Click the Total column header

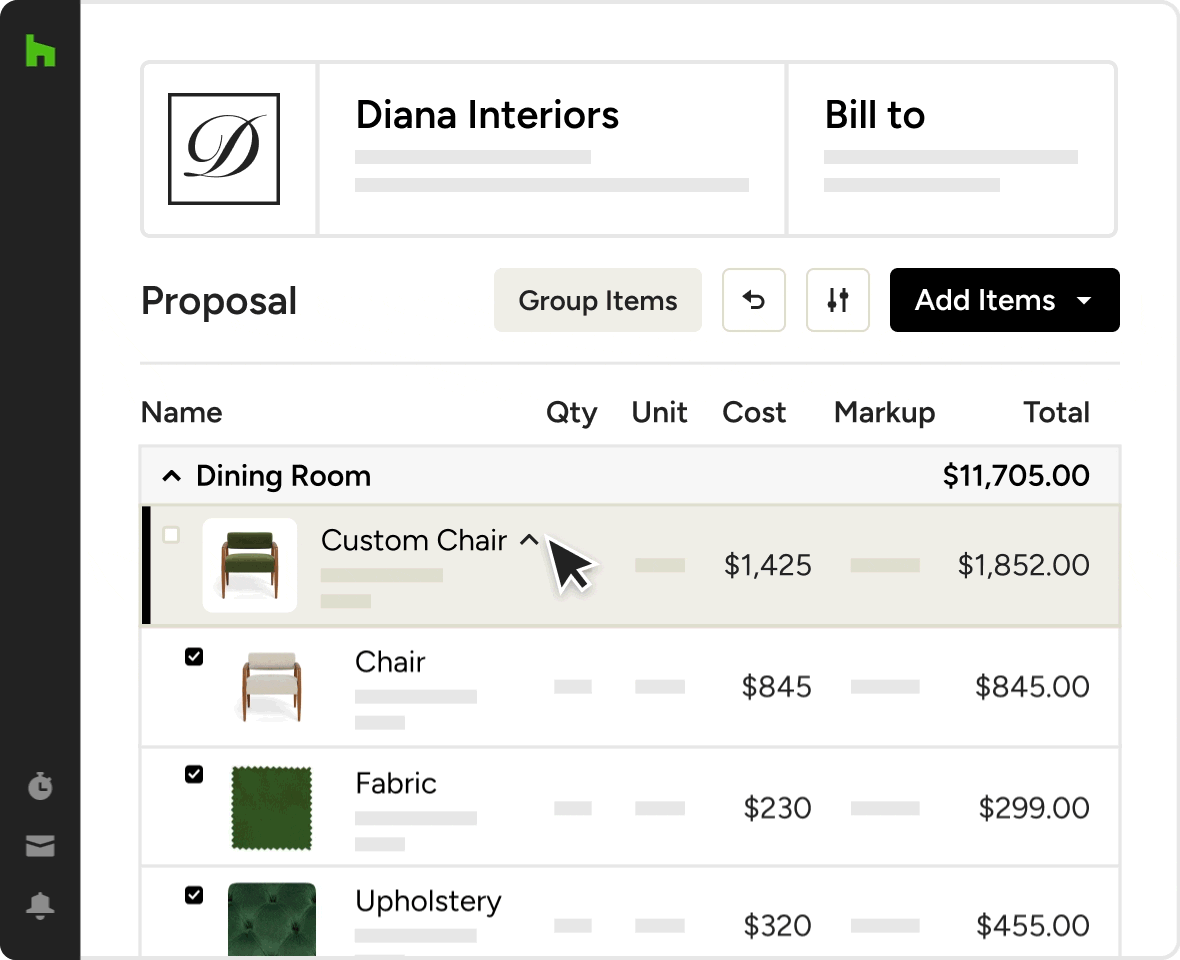point(1056,412)
